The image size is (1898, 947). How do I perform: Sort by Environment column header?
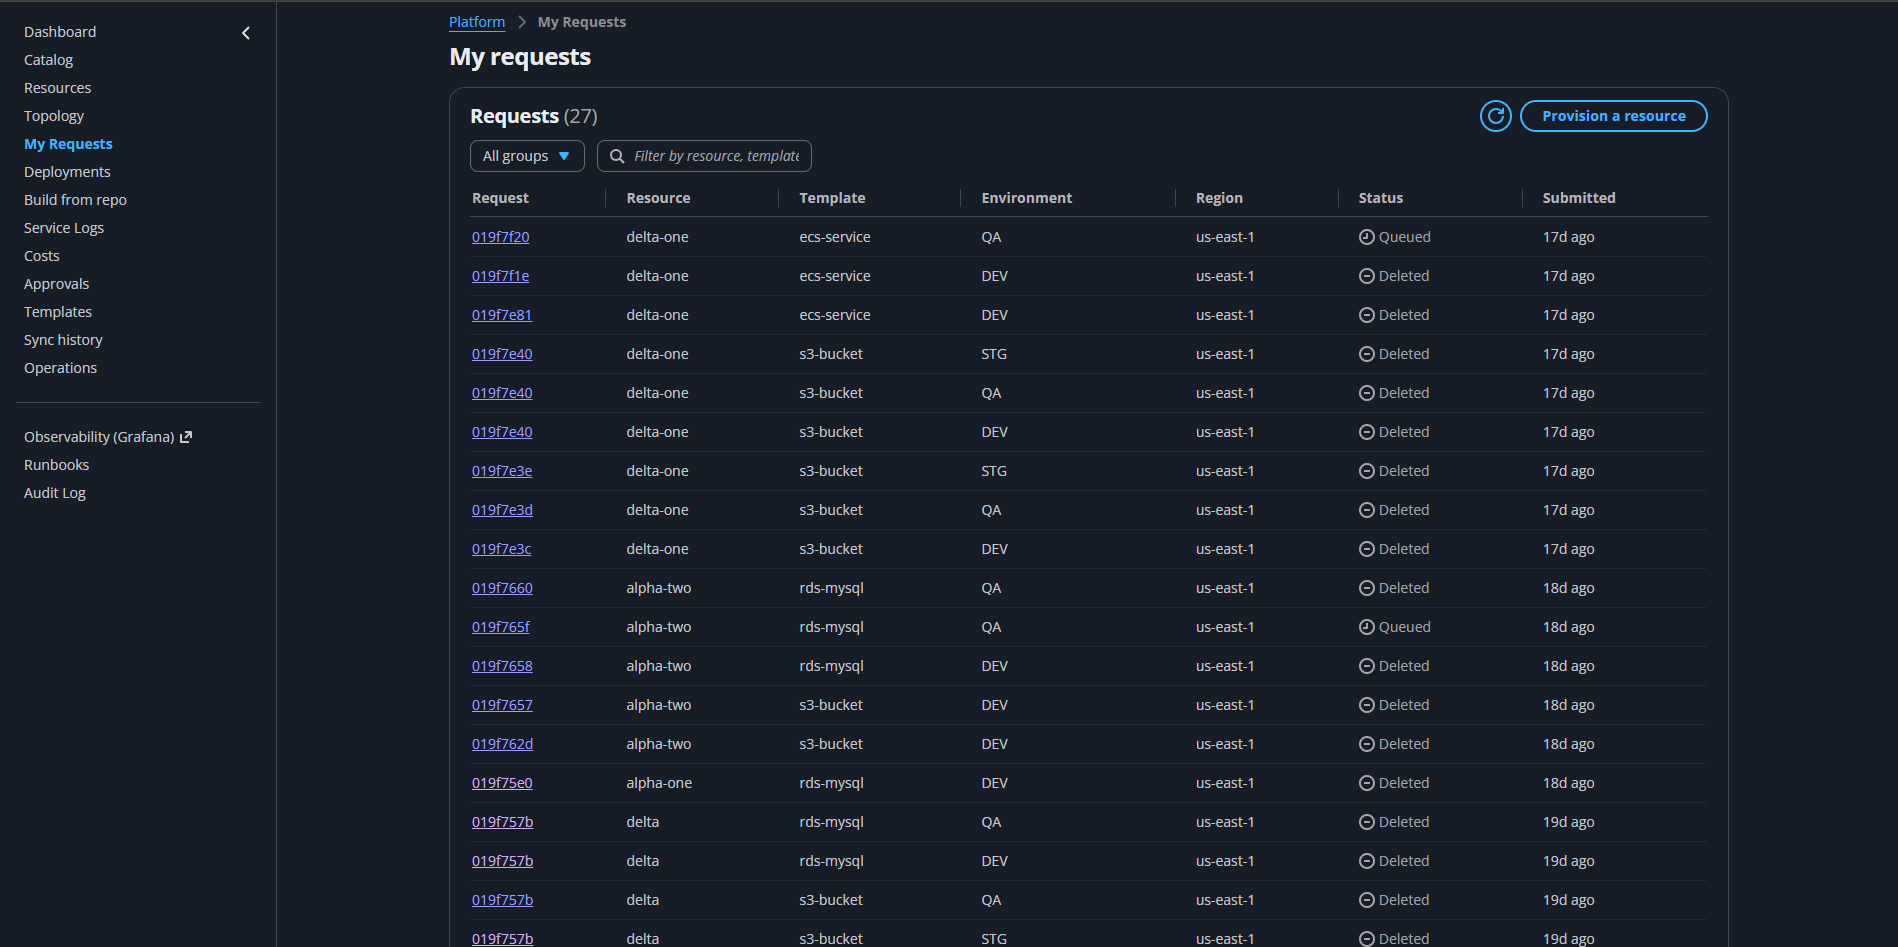coord(1026,198)
